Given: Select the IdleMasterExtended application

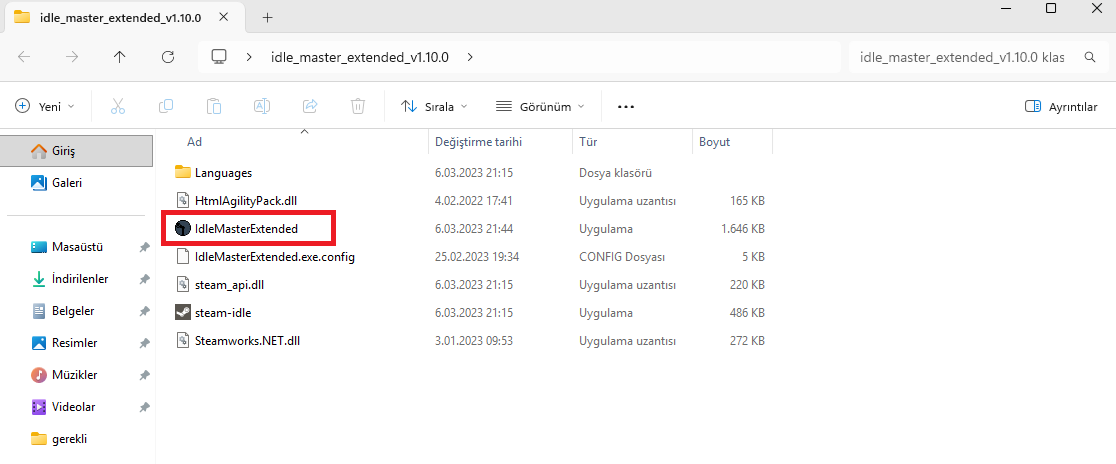Looking at the screenshot, I should tap(246, 229).
